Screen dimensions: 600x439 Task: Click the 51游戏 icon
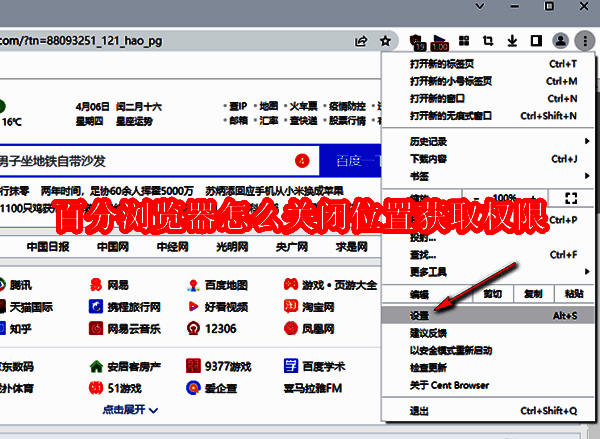click(x=96, y=388)
